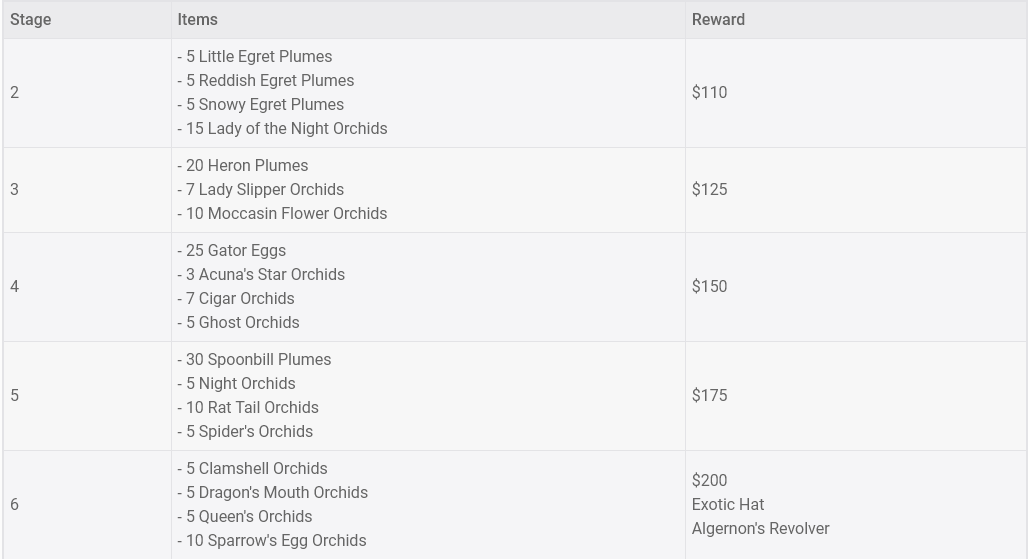Click the $150 reward value
The image size is (1028, 559).
(709, 287)
